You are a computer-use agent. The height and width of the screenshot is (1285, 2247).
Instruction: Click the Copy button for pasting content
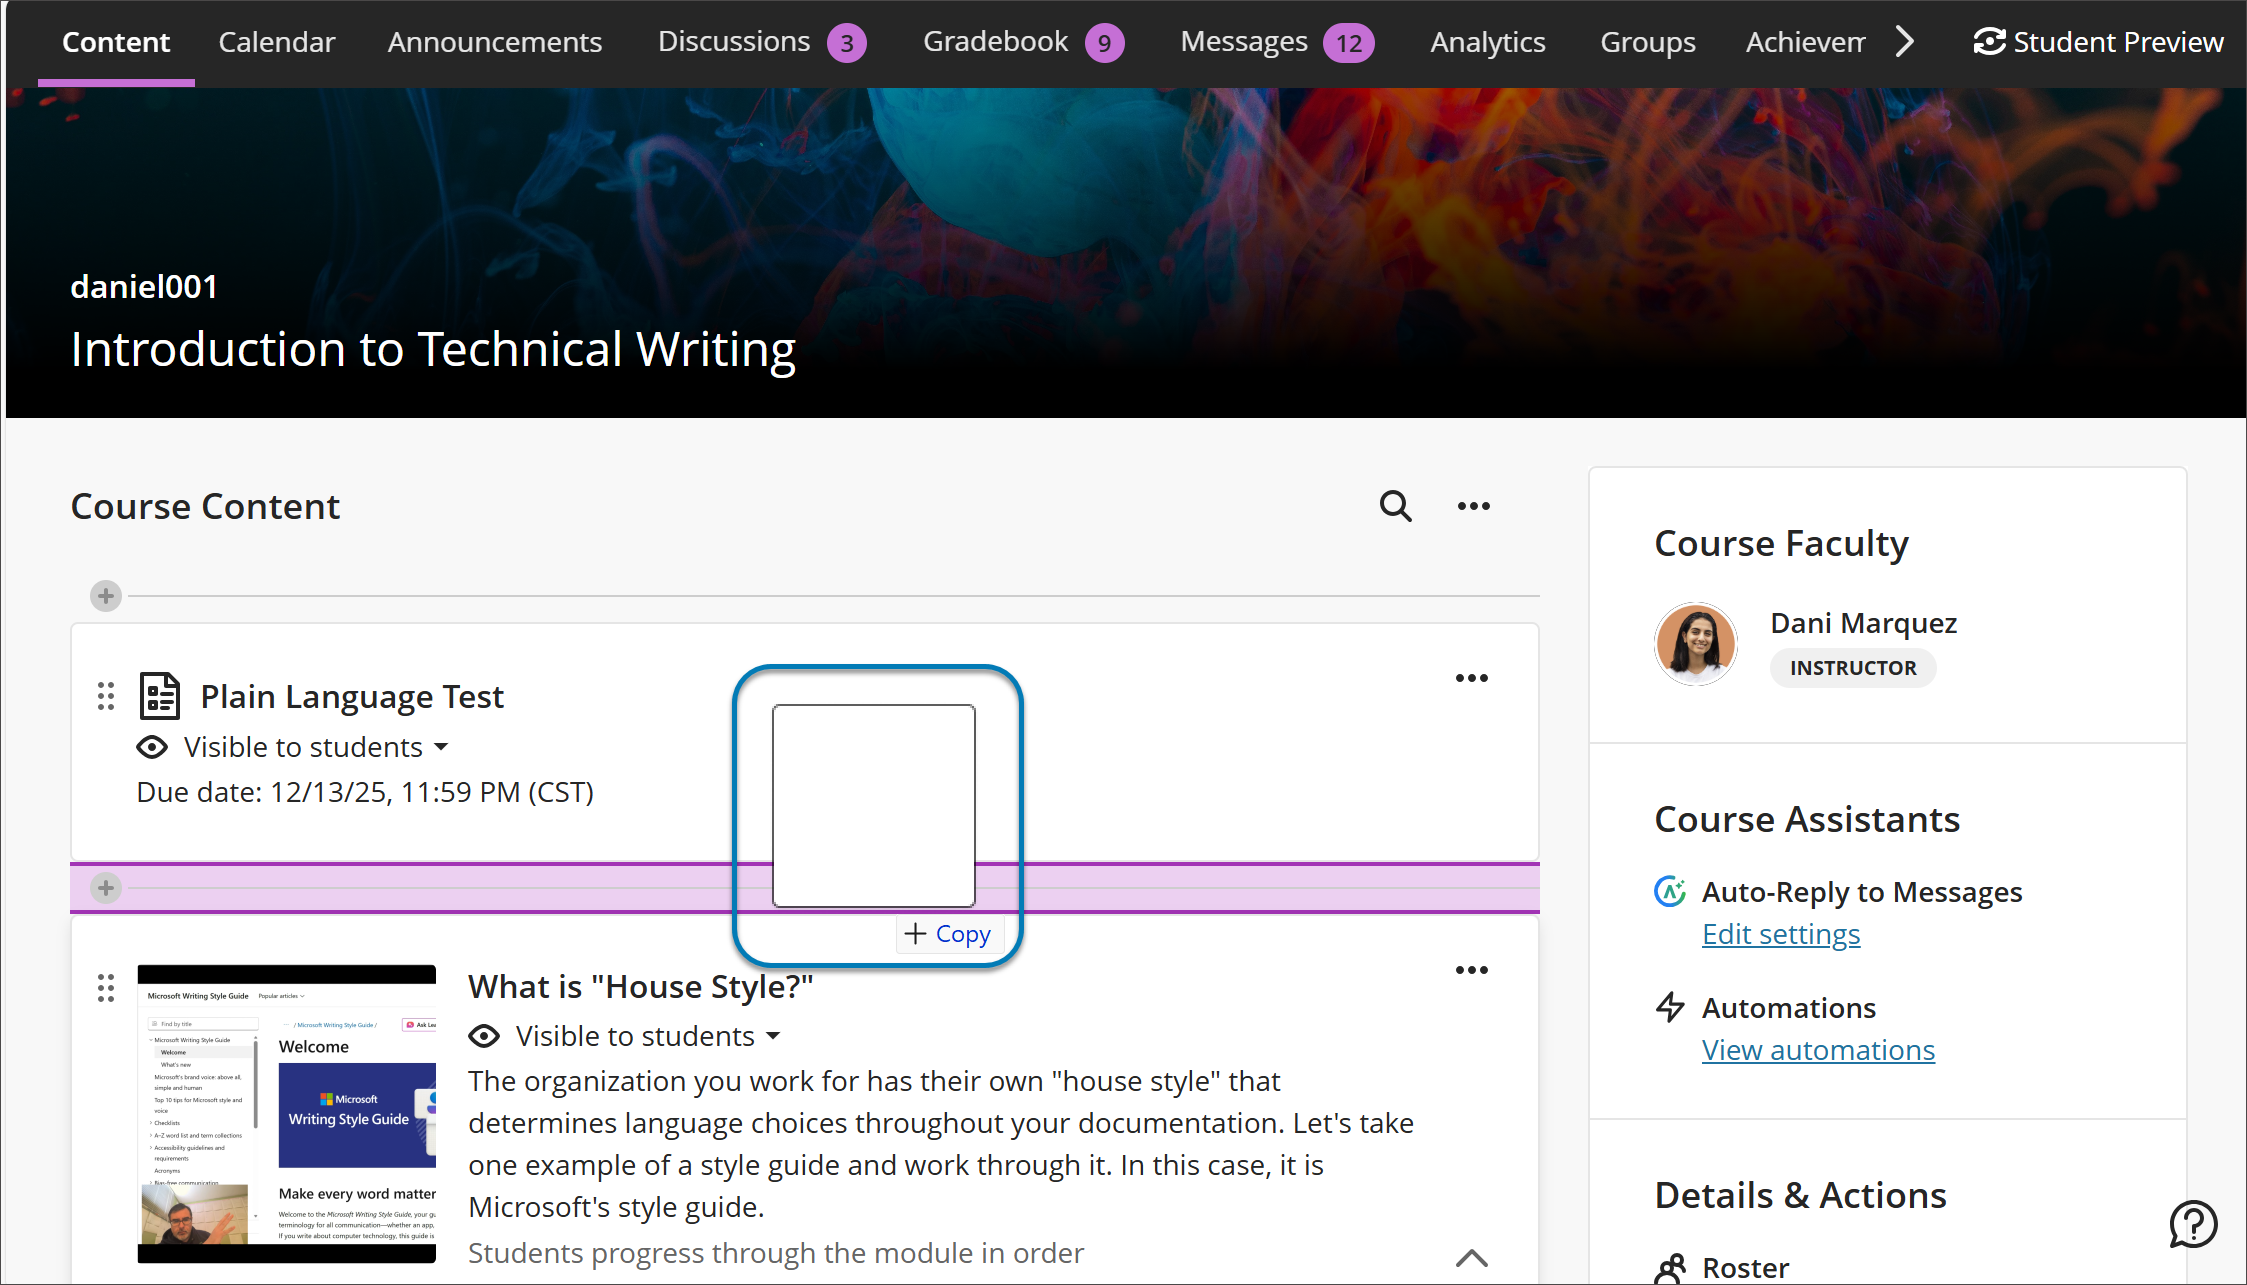pos(948,933)
